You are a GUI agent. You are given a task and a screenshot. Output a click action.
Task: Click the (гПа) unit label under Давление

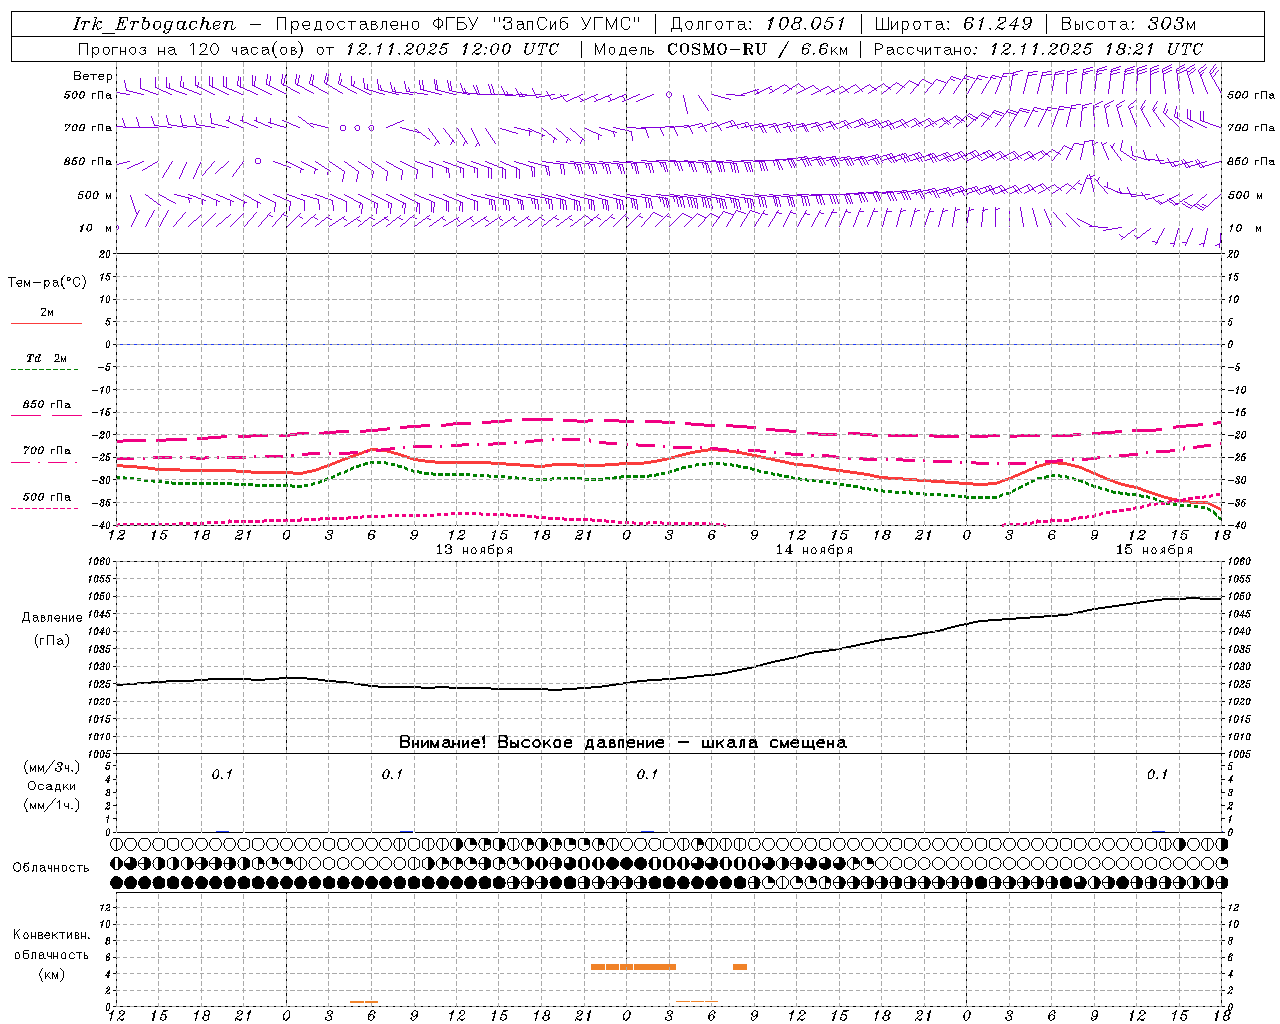(x=52, y=640)
